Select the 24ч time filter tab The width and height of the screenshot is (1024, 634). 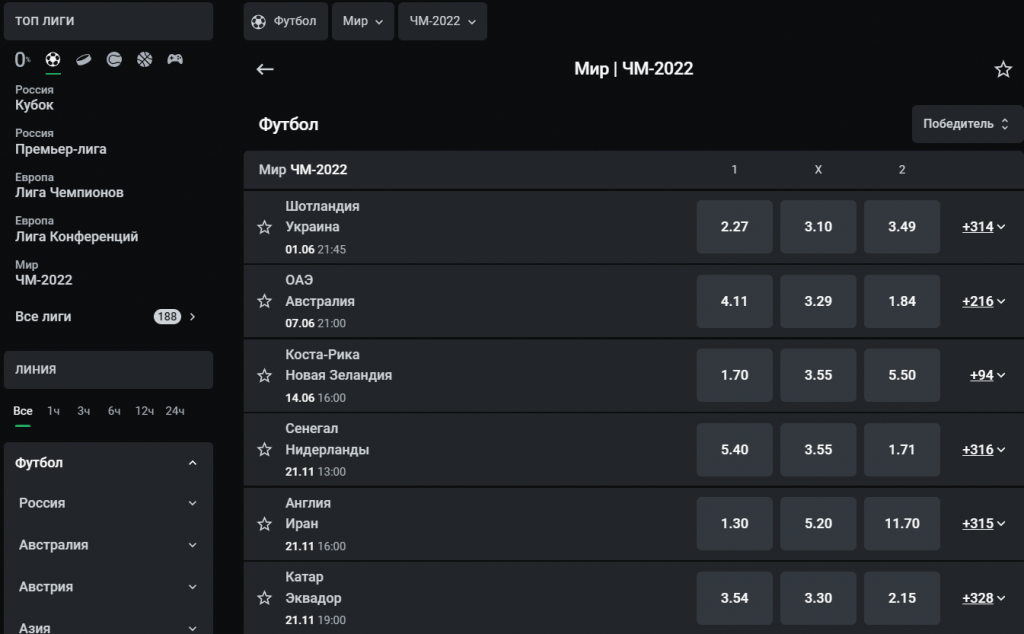(x=175, y=411)
